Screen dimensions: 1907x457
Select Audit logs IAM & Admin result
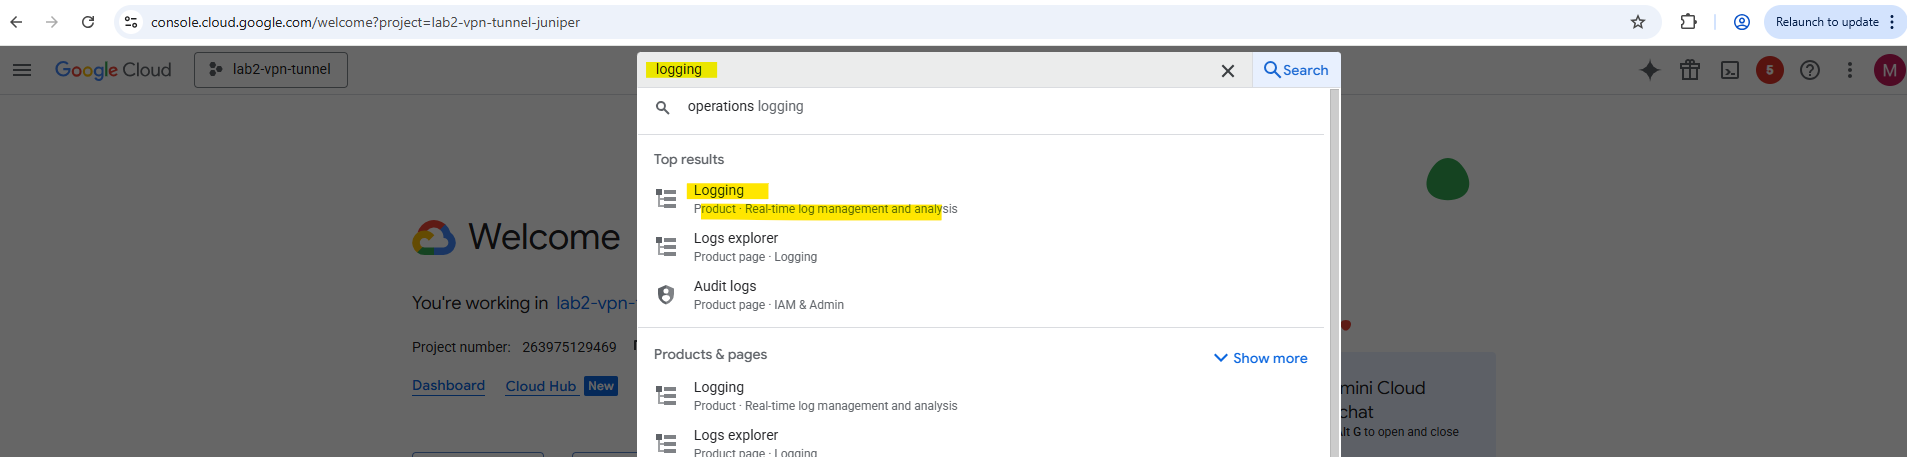tap(725, 287)
